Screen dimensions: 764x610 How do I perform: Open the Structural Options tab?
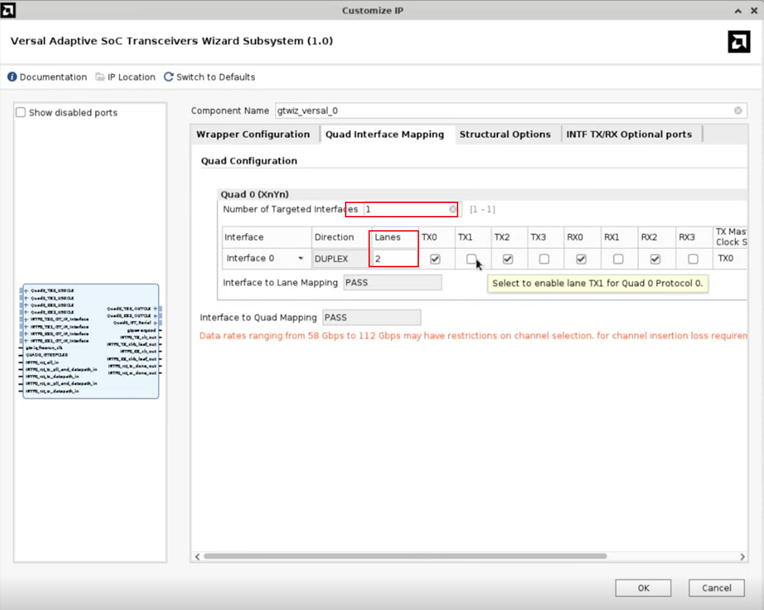click(x=505, y=134)
